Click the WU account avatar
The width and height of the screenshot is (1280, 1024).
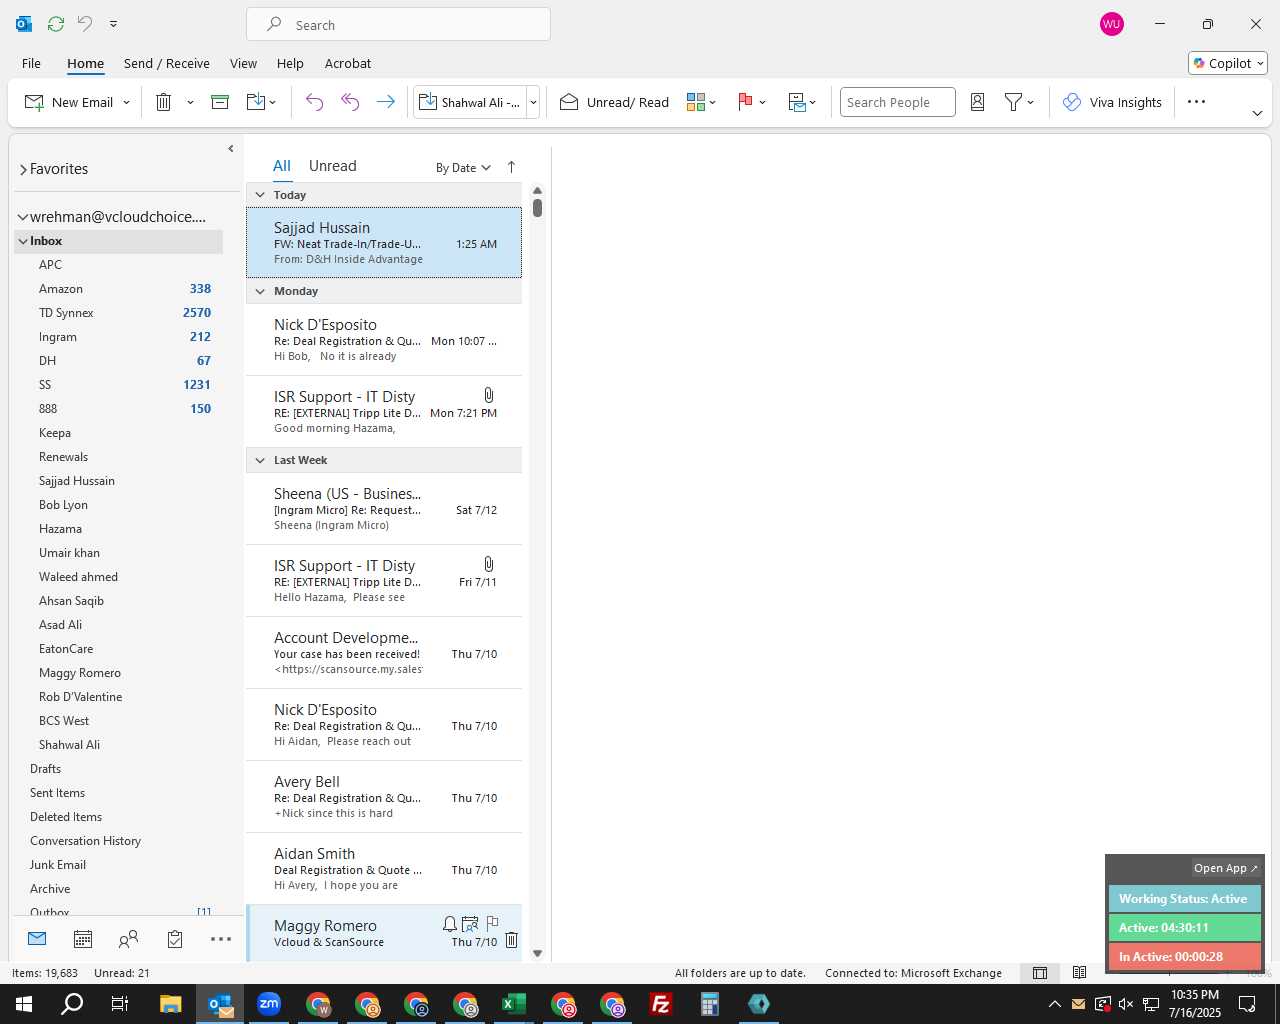(x=1111, y=24)
